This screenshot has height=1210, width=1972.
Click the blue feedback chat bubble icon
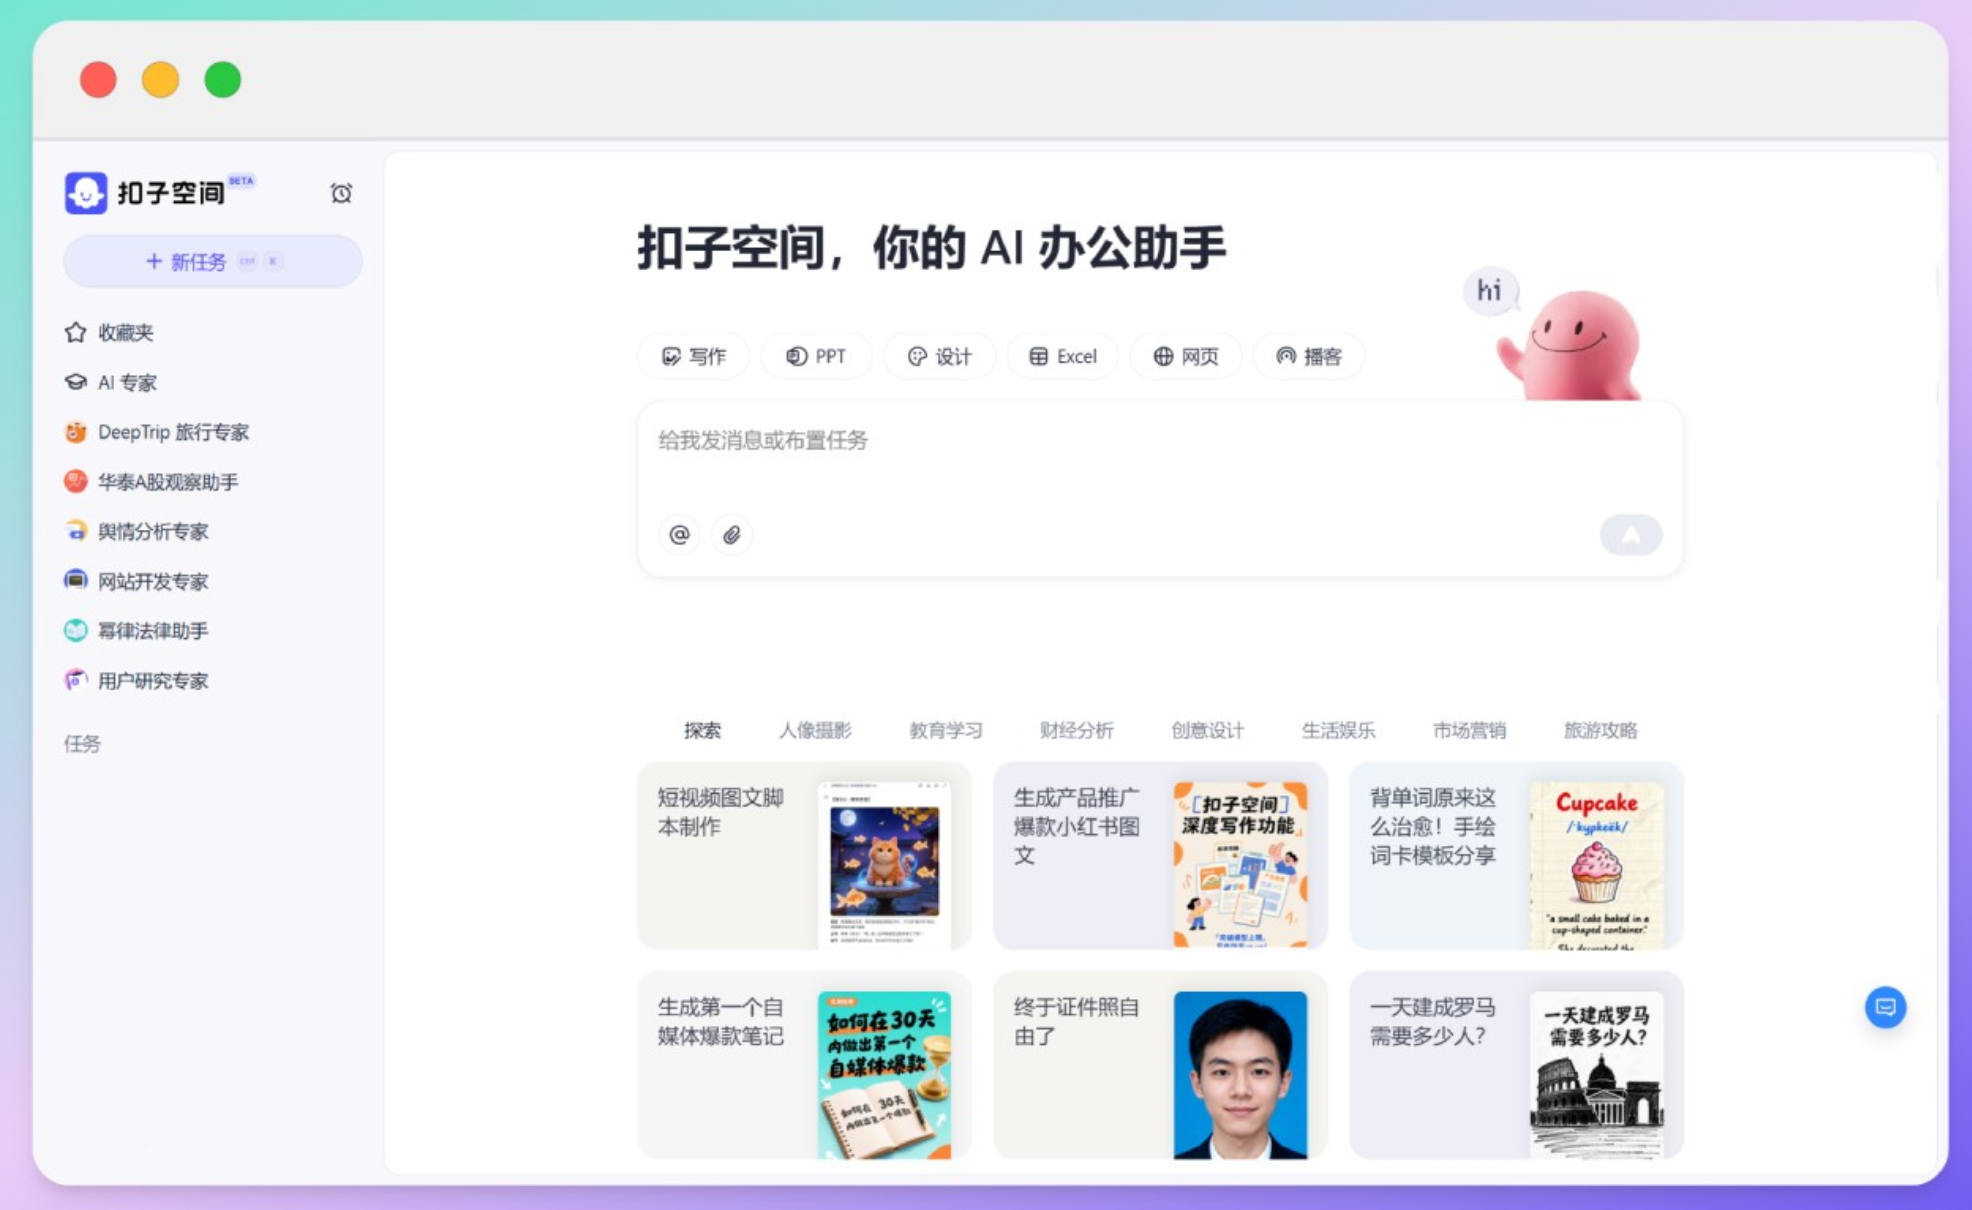[x=1885, y=1007]
